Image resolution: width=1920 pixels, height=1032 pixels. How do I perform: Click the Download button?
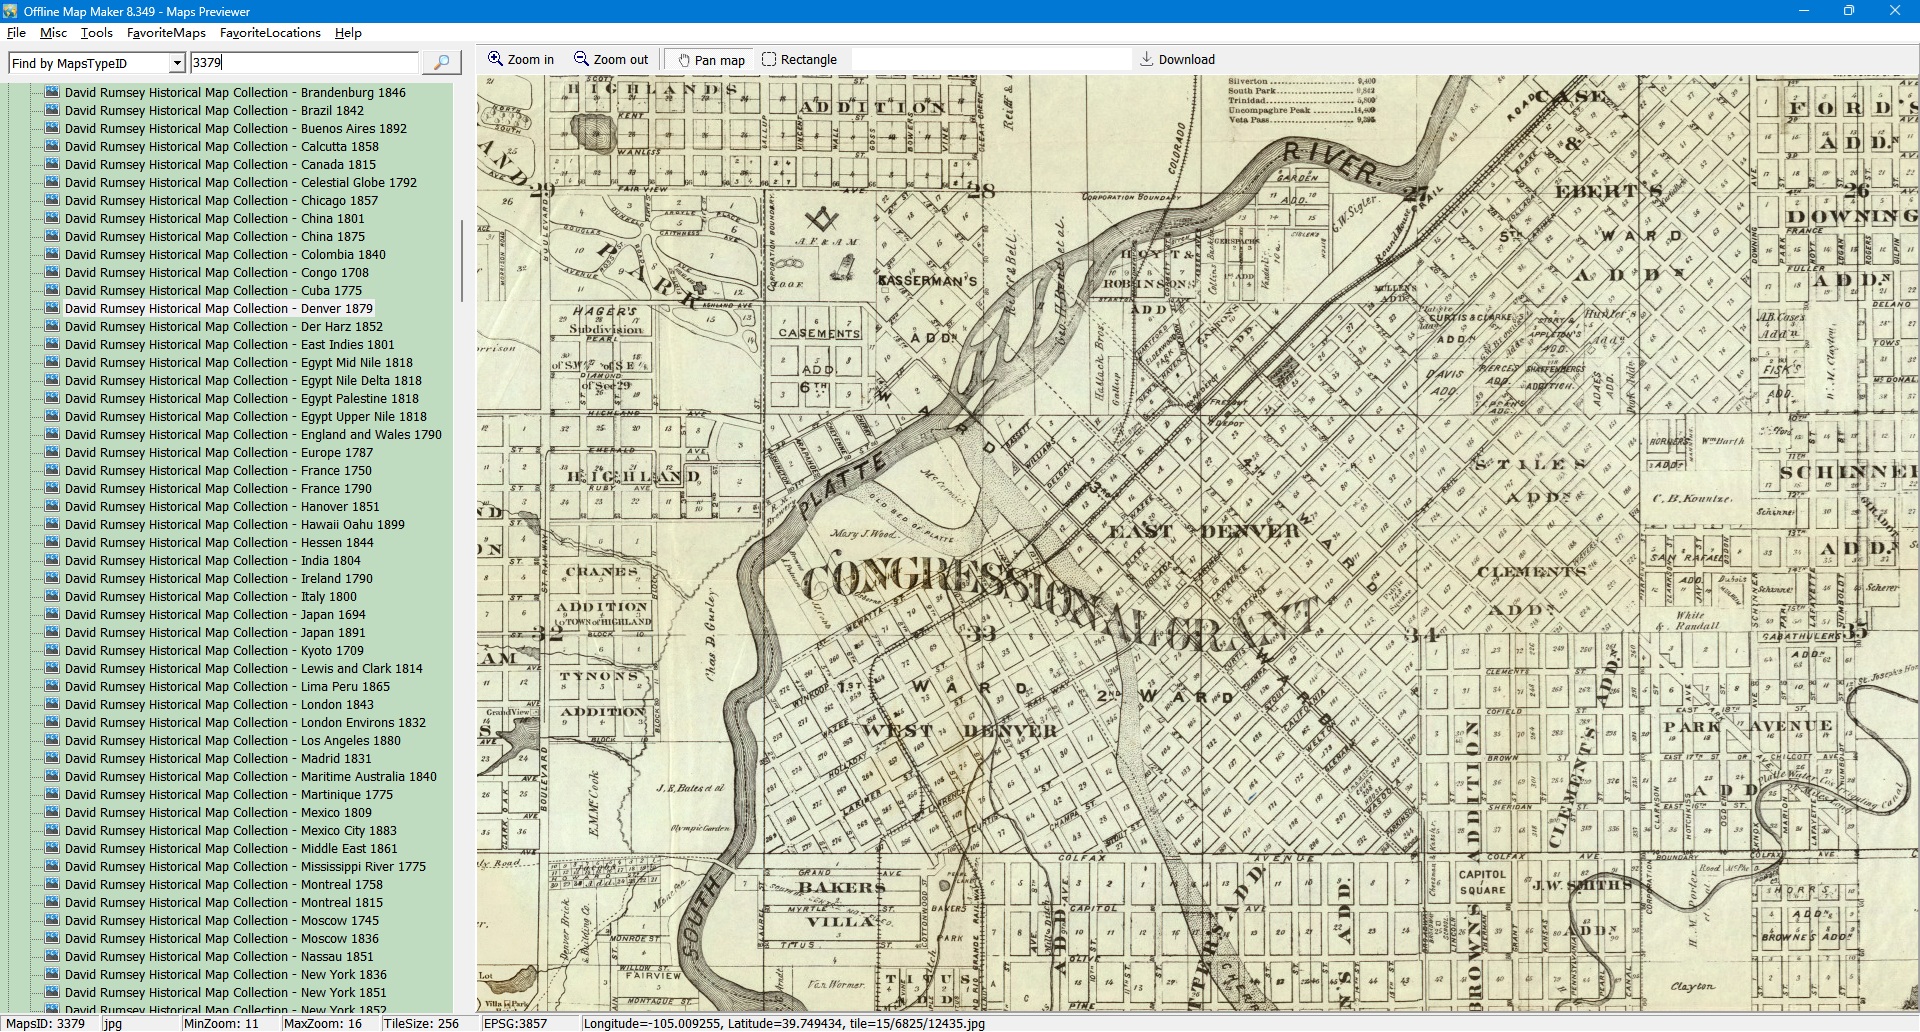(x=1177, y=60)
